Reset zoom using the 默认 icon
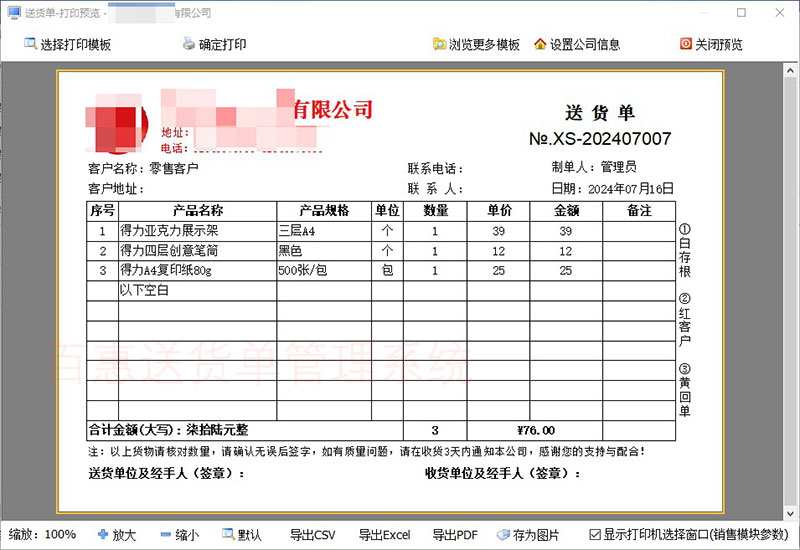 [227, 535]
